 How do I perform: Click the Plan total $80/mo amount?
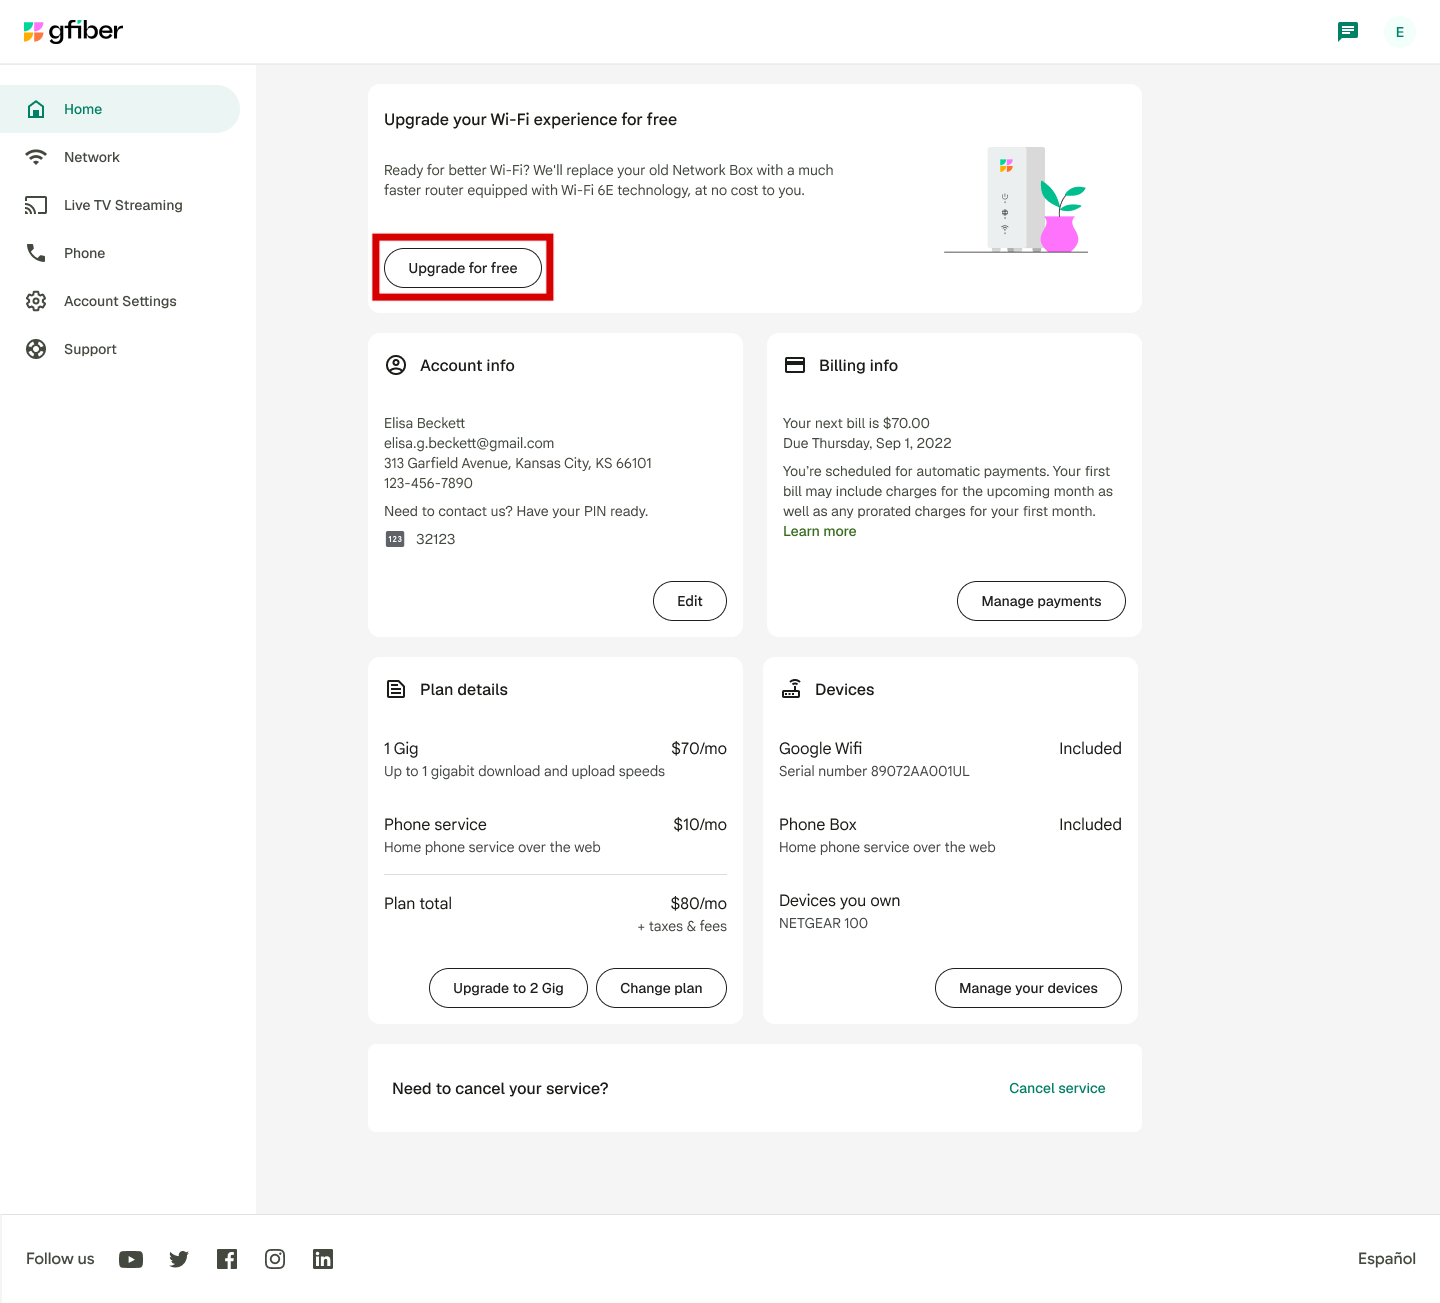pos(699,903)
